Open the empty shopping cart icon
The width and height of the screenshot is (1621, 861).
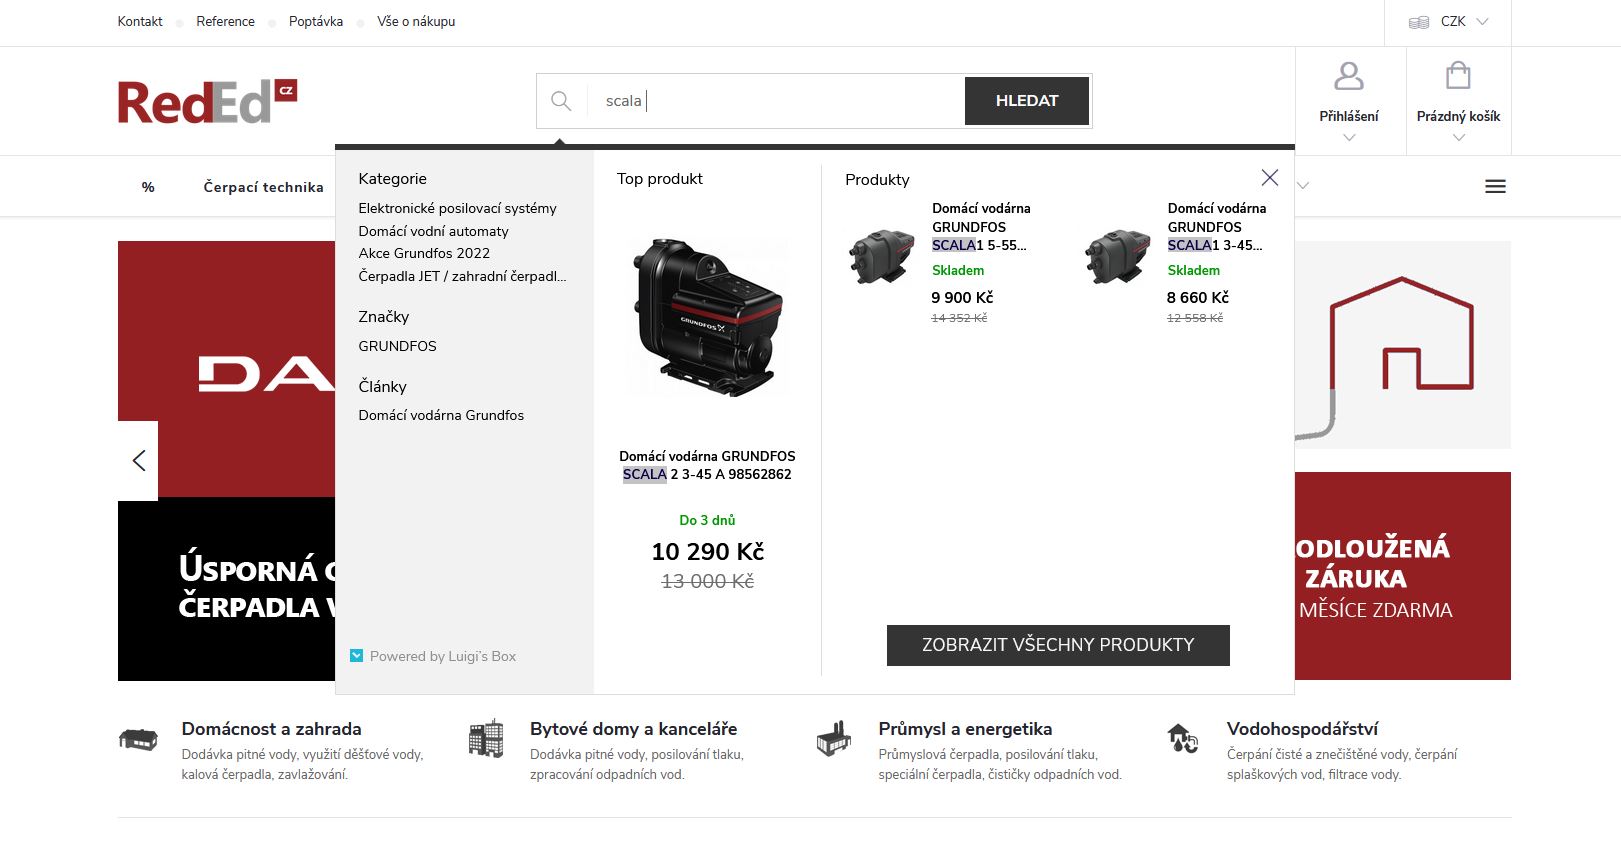[x=1458, y=76]
